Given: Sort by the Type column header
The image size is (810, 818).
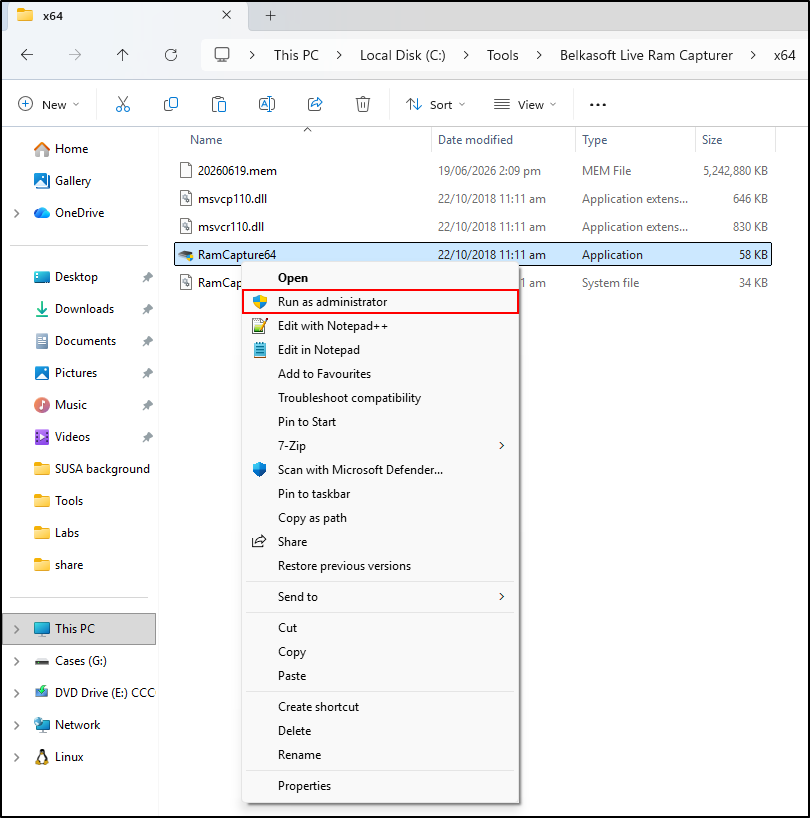Looking at the screenshot, I should (x=595, y=140).
